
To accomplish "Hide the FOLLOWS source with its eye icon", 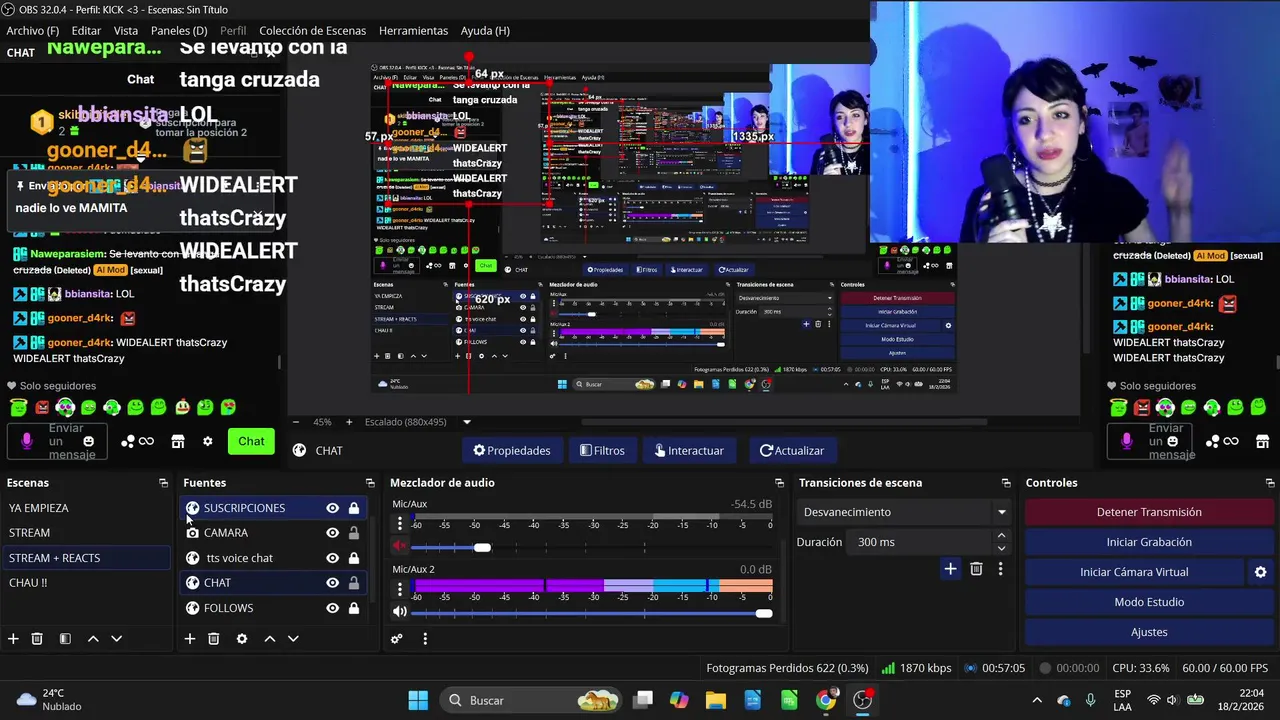I will point(332,608).
